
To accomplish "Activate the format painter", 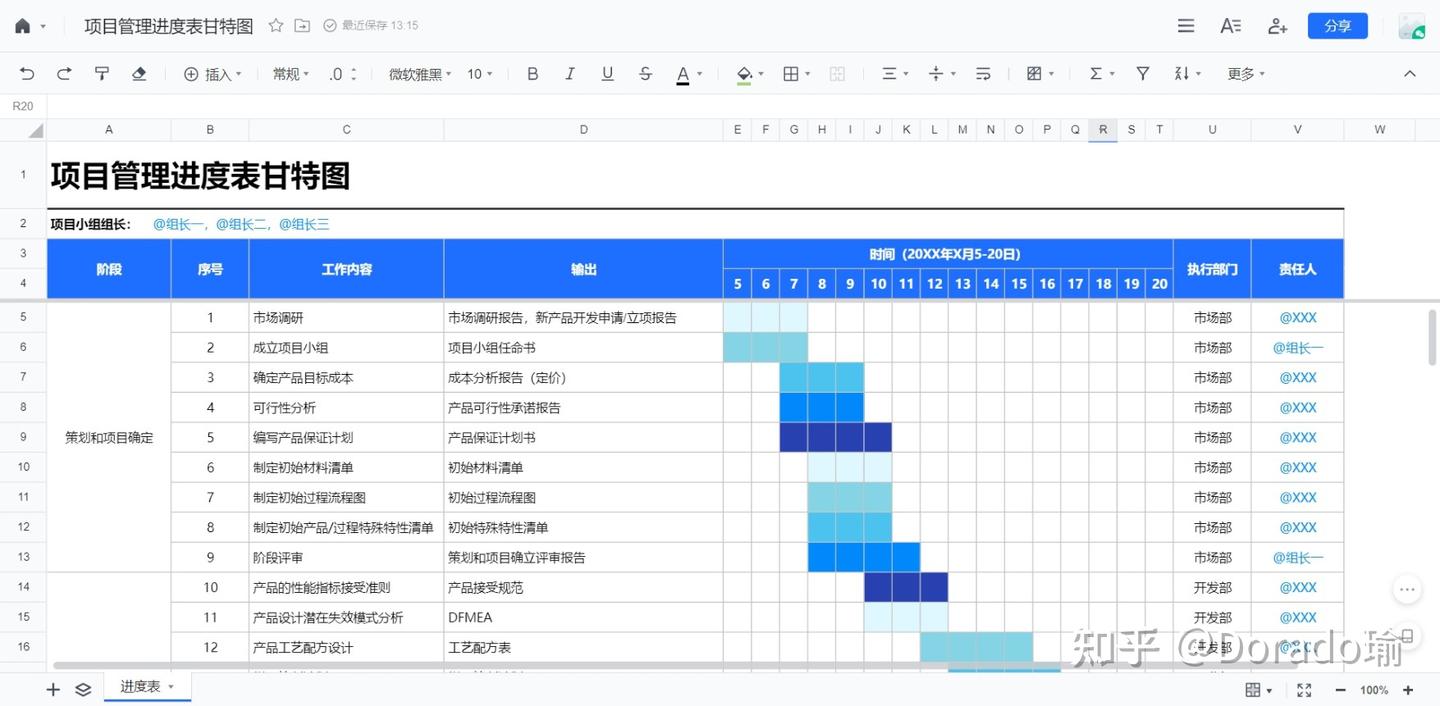I will [x=101, y=74].
